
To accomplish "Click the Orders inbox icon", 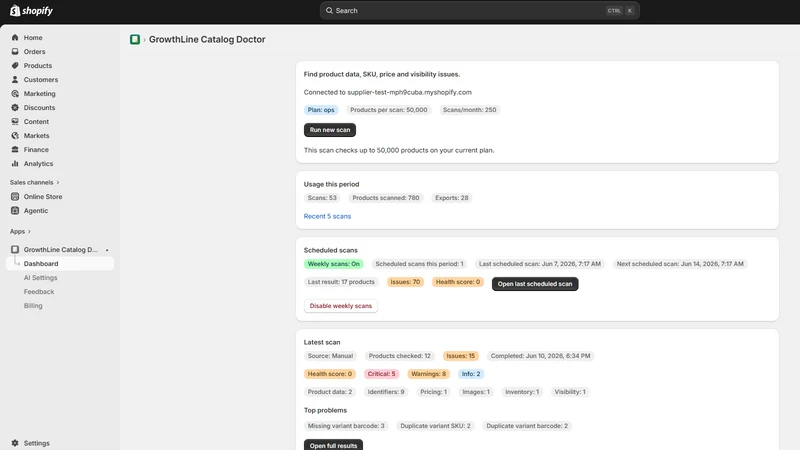I will [x=15, y=52].
